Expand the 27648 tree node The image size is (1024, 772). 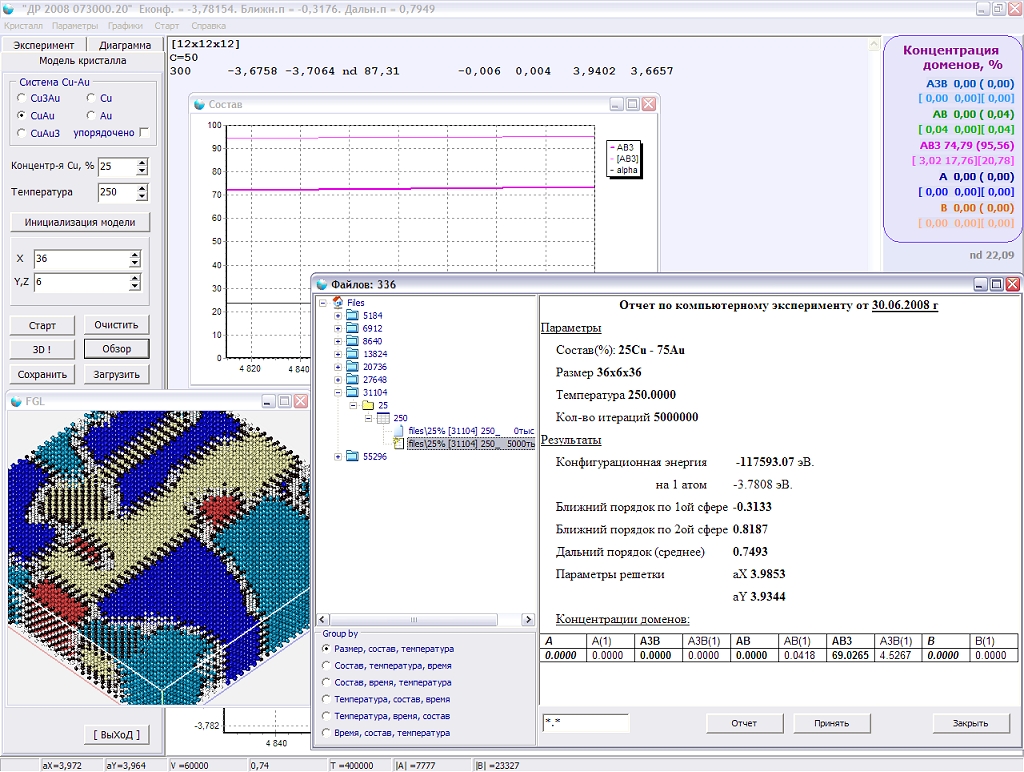[338, 379]
